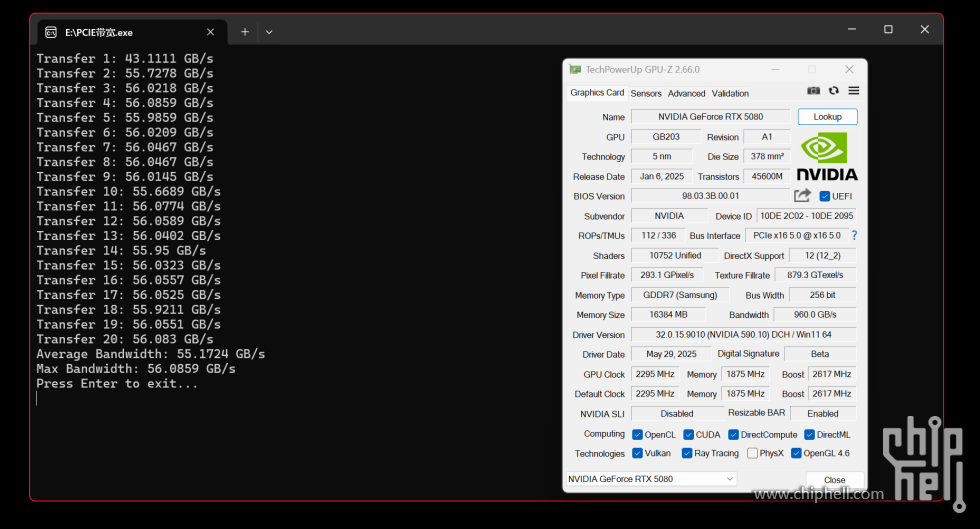Viewport: 980px width, 529px height.
Task: Click the Driver Date May 29, 2025 value
Action: [x=671, y=354]
